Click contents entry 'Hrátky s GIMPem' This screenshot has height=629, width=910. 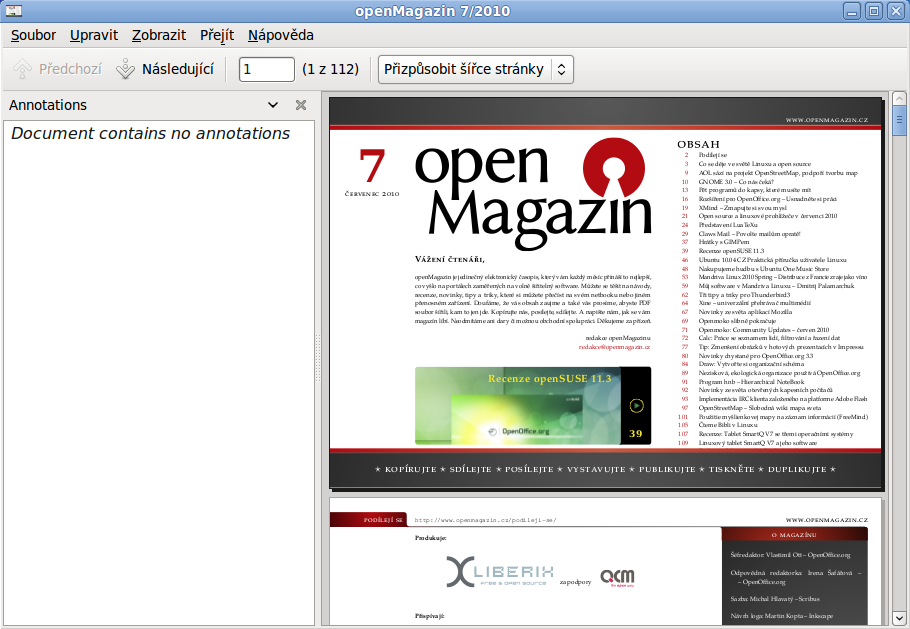pyautogui.click(x=724, y=242)
